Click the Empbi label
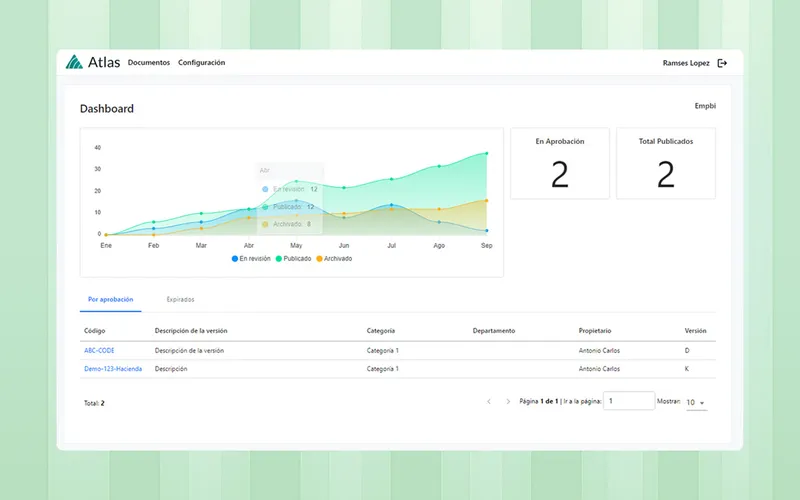 tap(705, 106)
